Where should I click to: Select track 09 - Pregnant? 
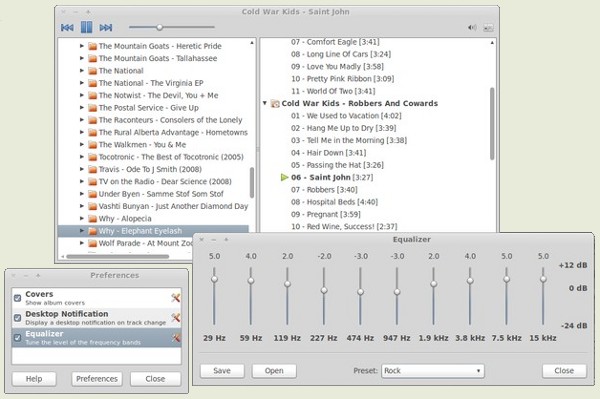point(326,214)
